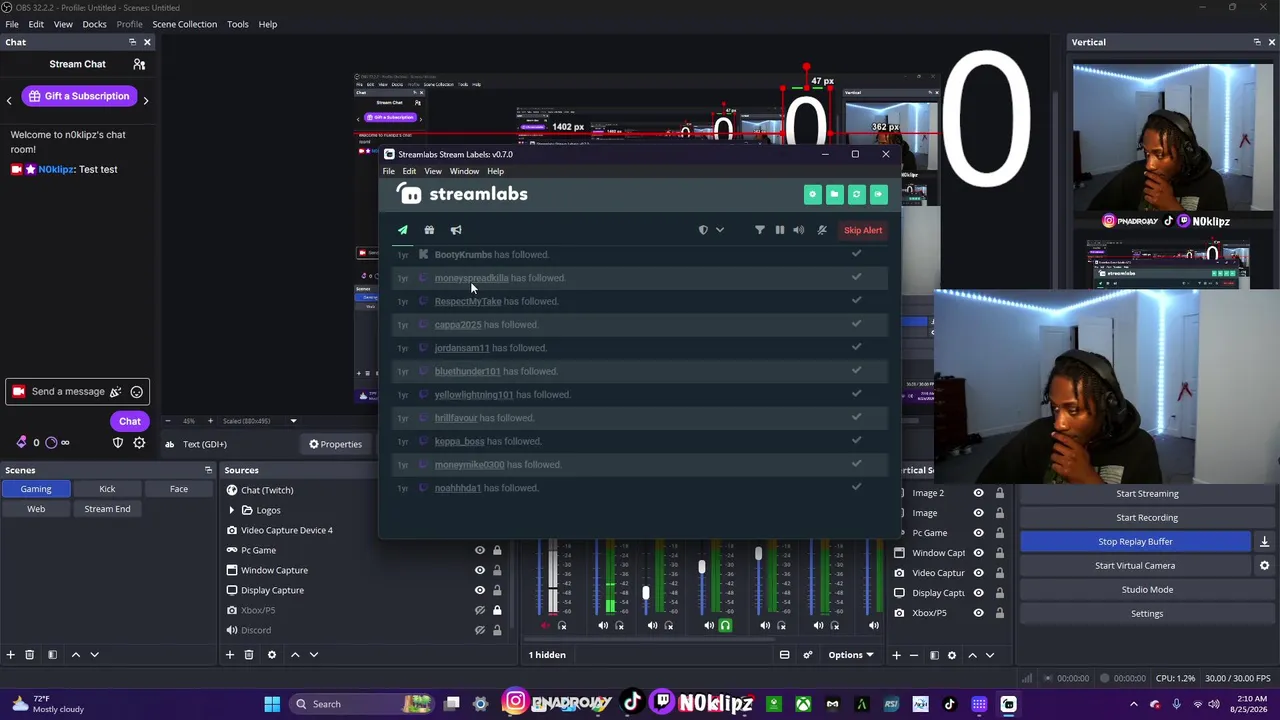Image resolution: width=1280 pixels, height=720 pixels.
Task: Pause the Streamlabs alert queue
Action: pyautogui.click(x=780, y=230)
